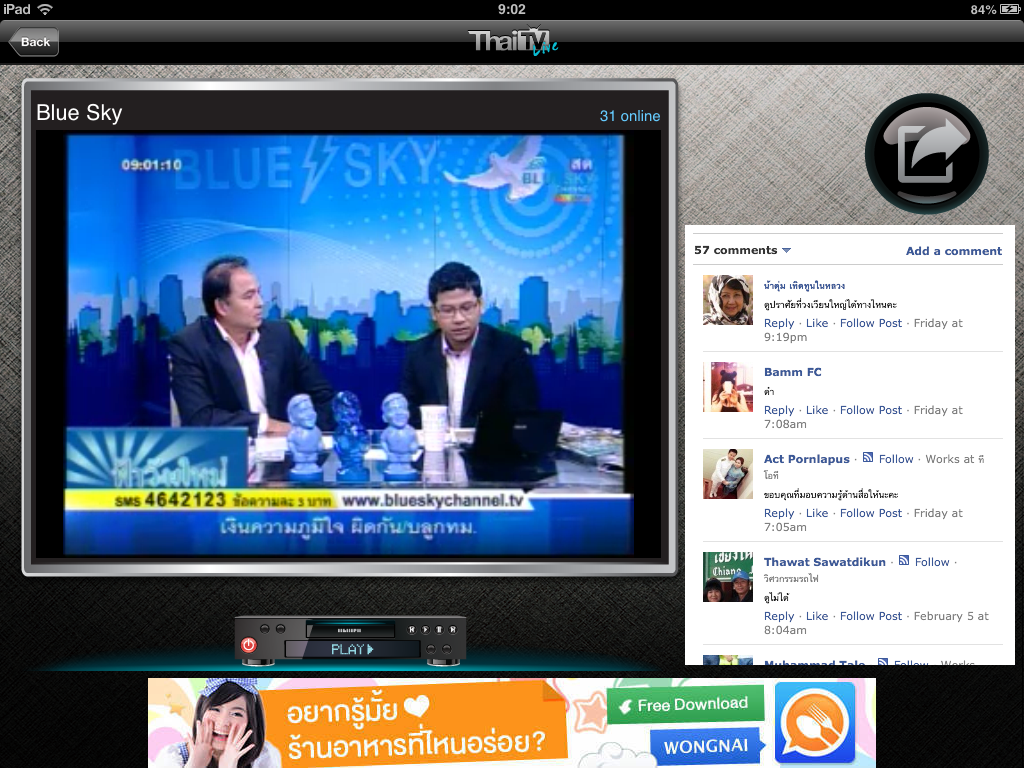Viewport: 1024px width, 768px height.
Task: Tap the avatar of the first commenter
Action: point(728,300)
